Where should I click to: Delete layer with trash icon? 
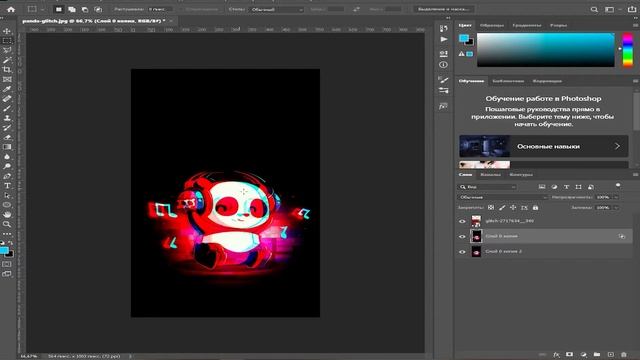(624, 355)
